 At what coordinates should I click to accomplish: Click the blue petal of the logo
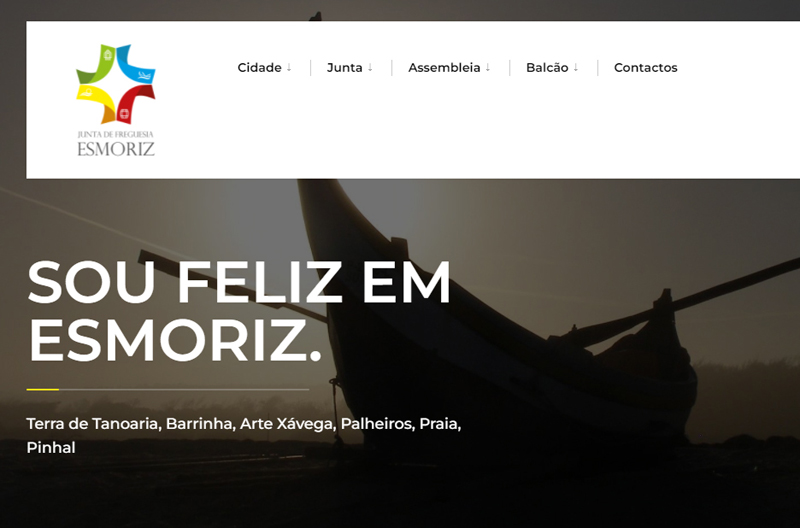click(136, 64)
